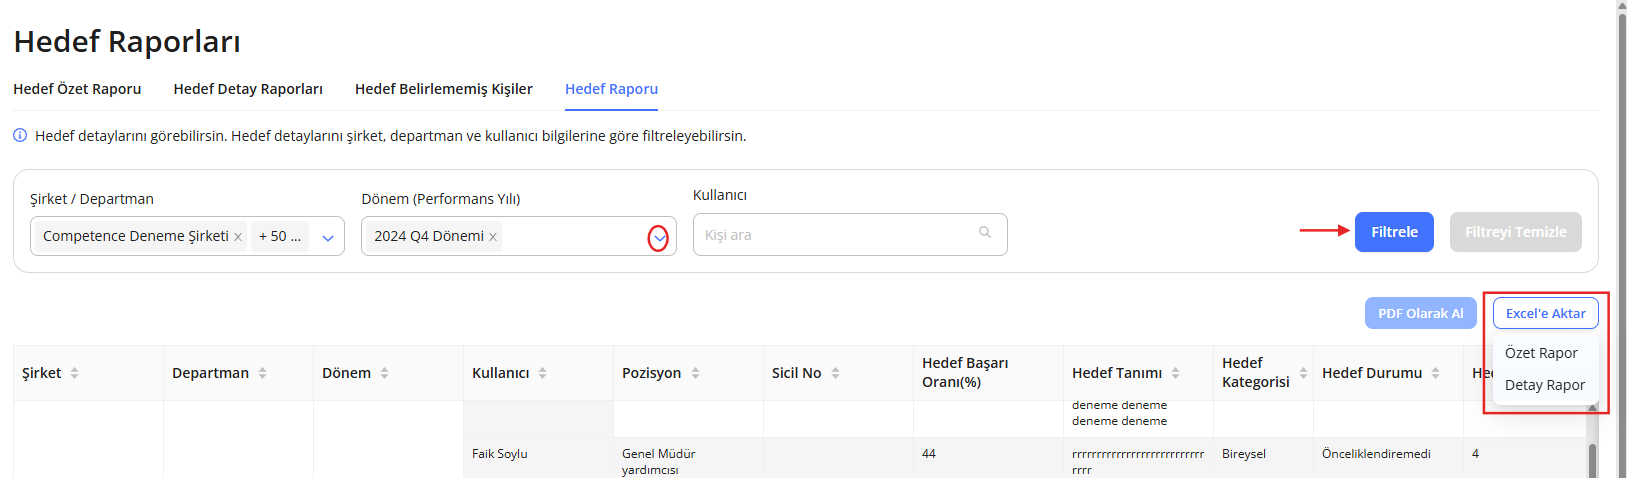Screen dimensions: 1627x478
Task: Remove the 2024 Q4 Dönemi tag
Action: [x=493, y=237]
